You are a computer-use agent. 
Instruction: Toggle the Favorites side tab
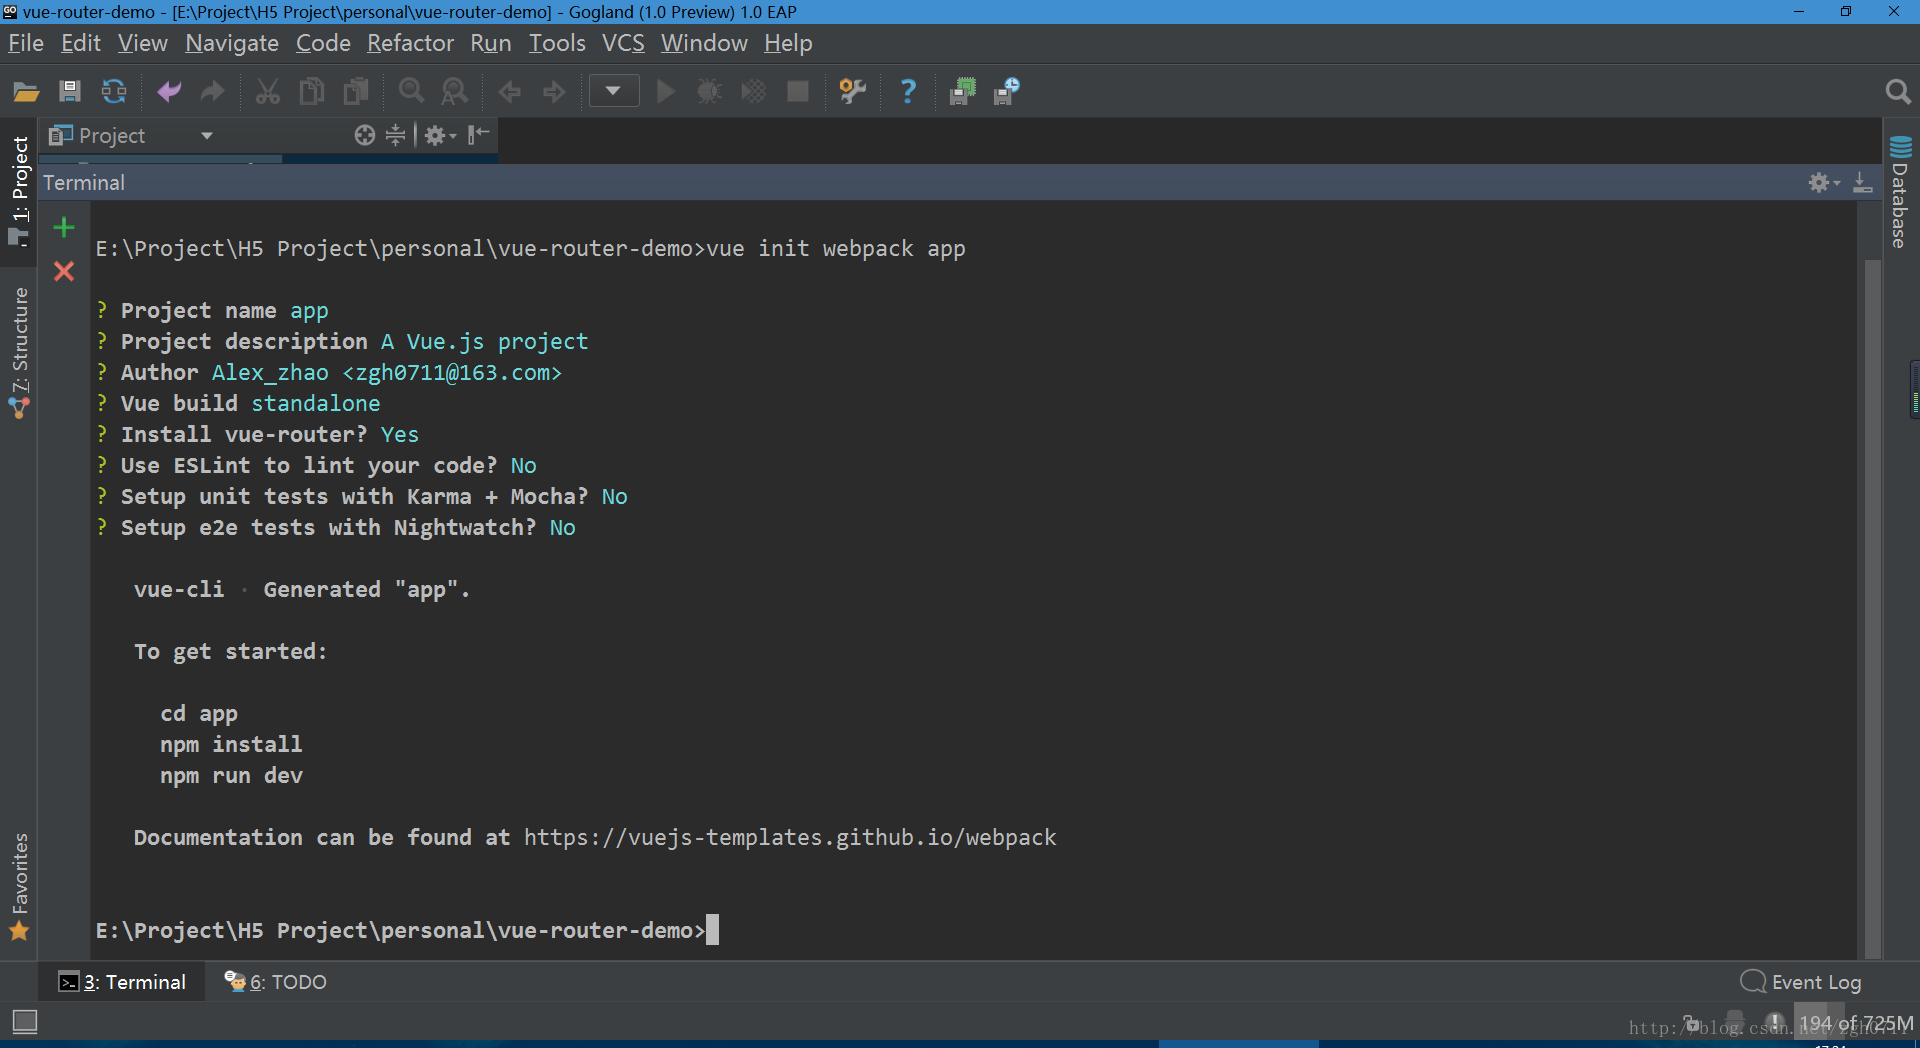(x=19, y=886)
